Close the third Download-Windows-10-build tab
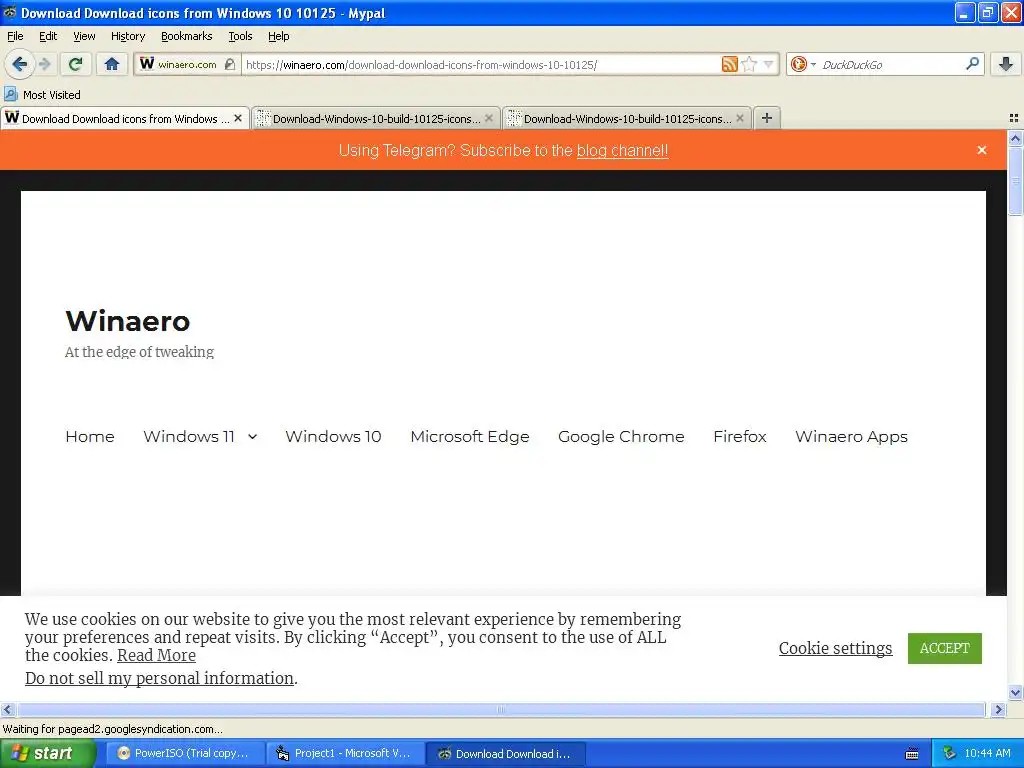Viewport: 1024px width, 768px height. tap(739, 118)
